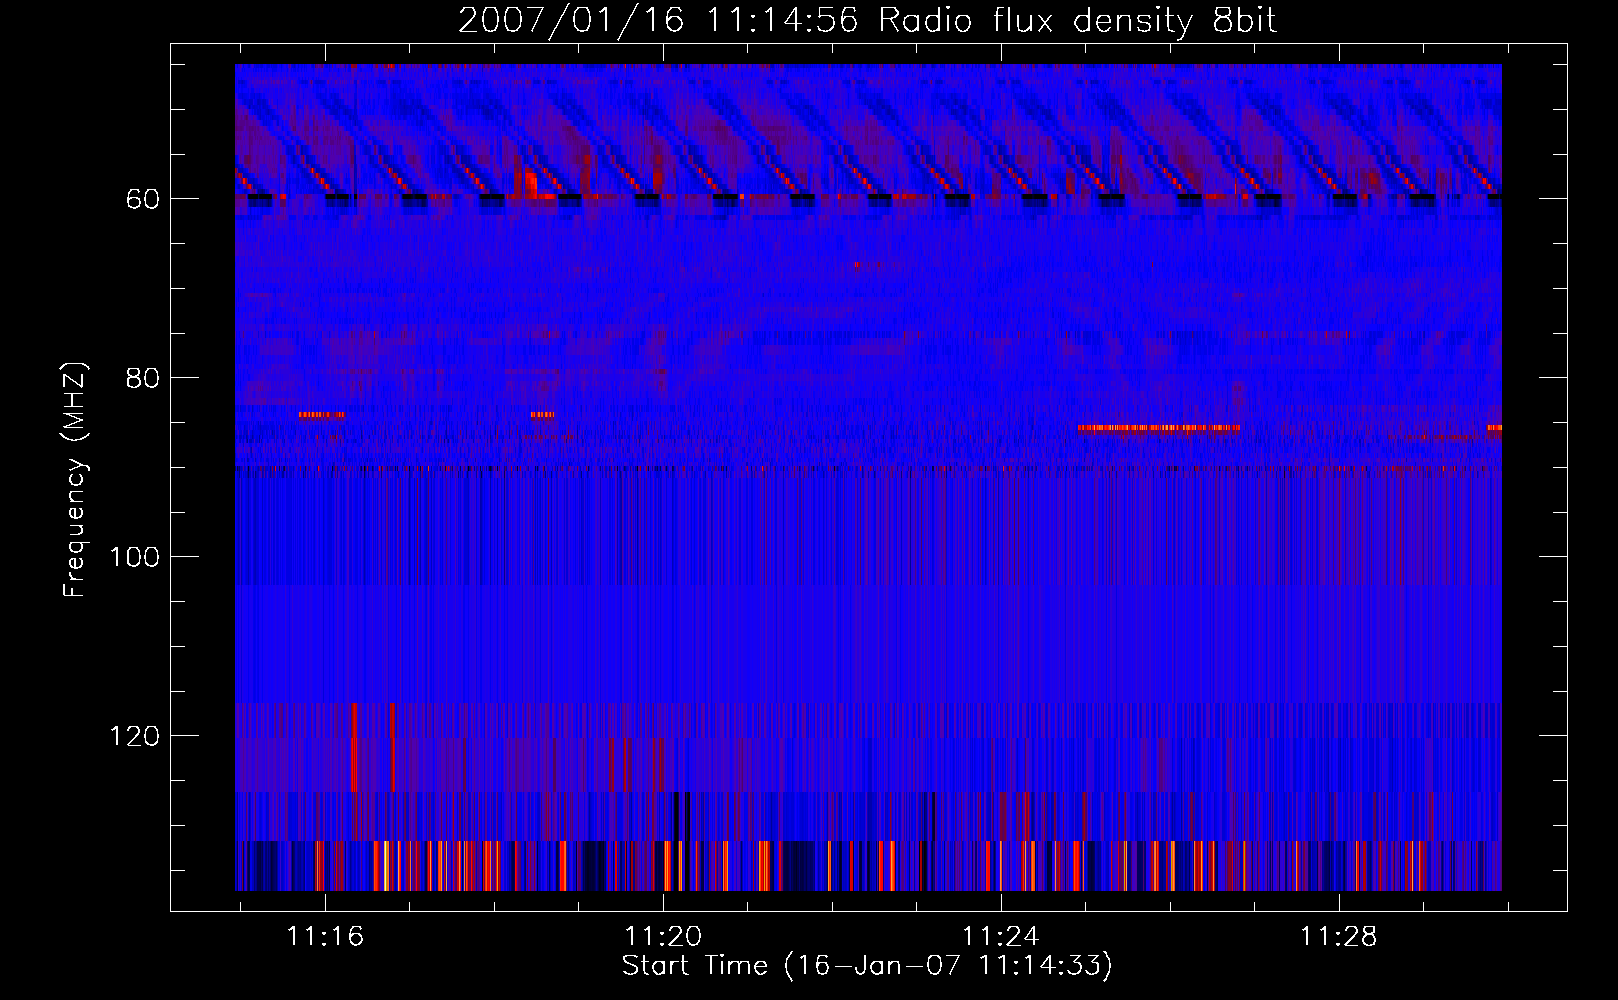Viewport: 1618px width, 1000px height.
Task: Click the 60 frequency tick label
Action: 143,199
